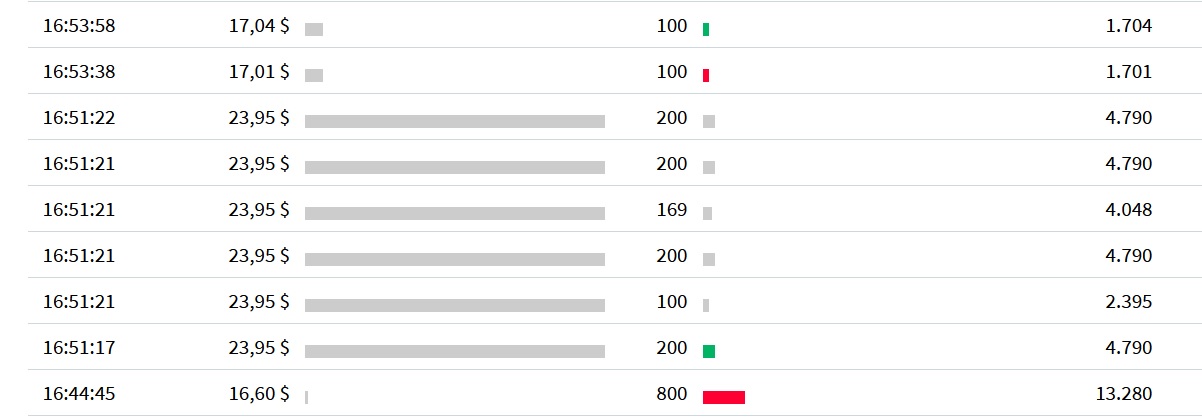1202x418 pixels.
Task: Select the timestamp 16:44:45
Action: (x=79, y=394)
